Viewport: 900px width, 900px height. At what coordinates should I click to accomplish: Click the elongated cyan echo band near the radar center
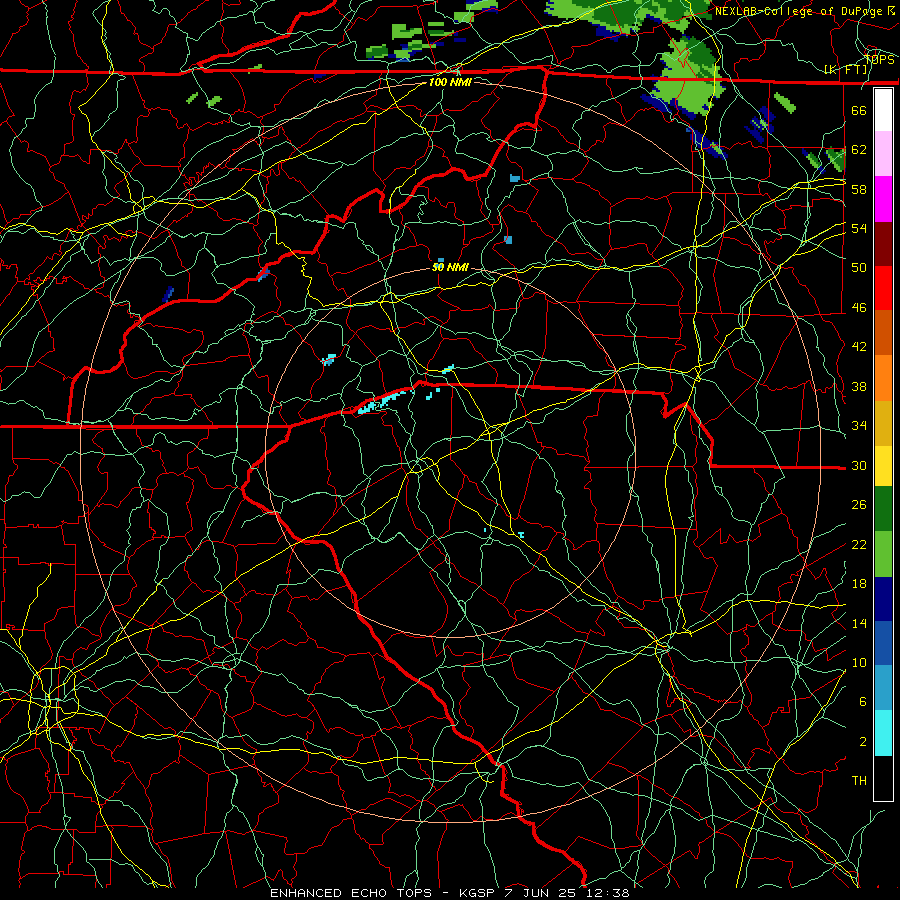(x=383, y=400)
